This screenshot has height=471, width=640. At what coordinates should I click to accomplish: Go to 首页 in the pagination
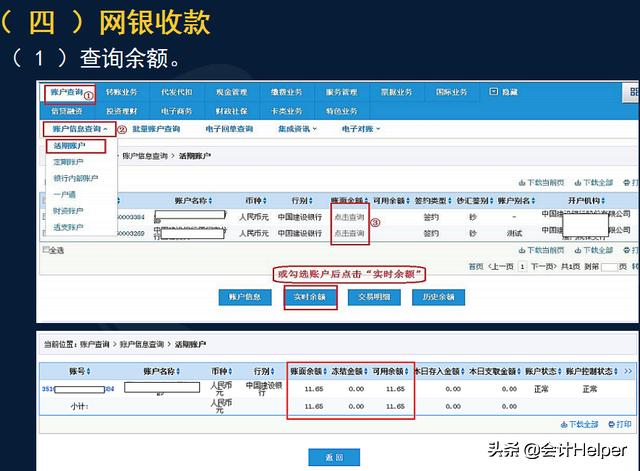point(476,267)
